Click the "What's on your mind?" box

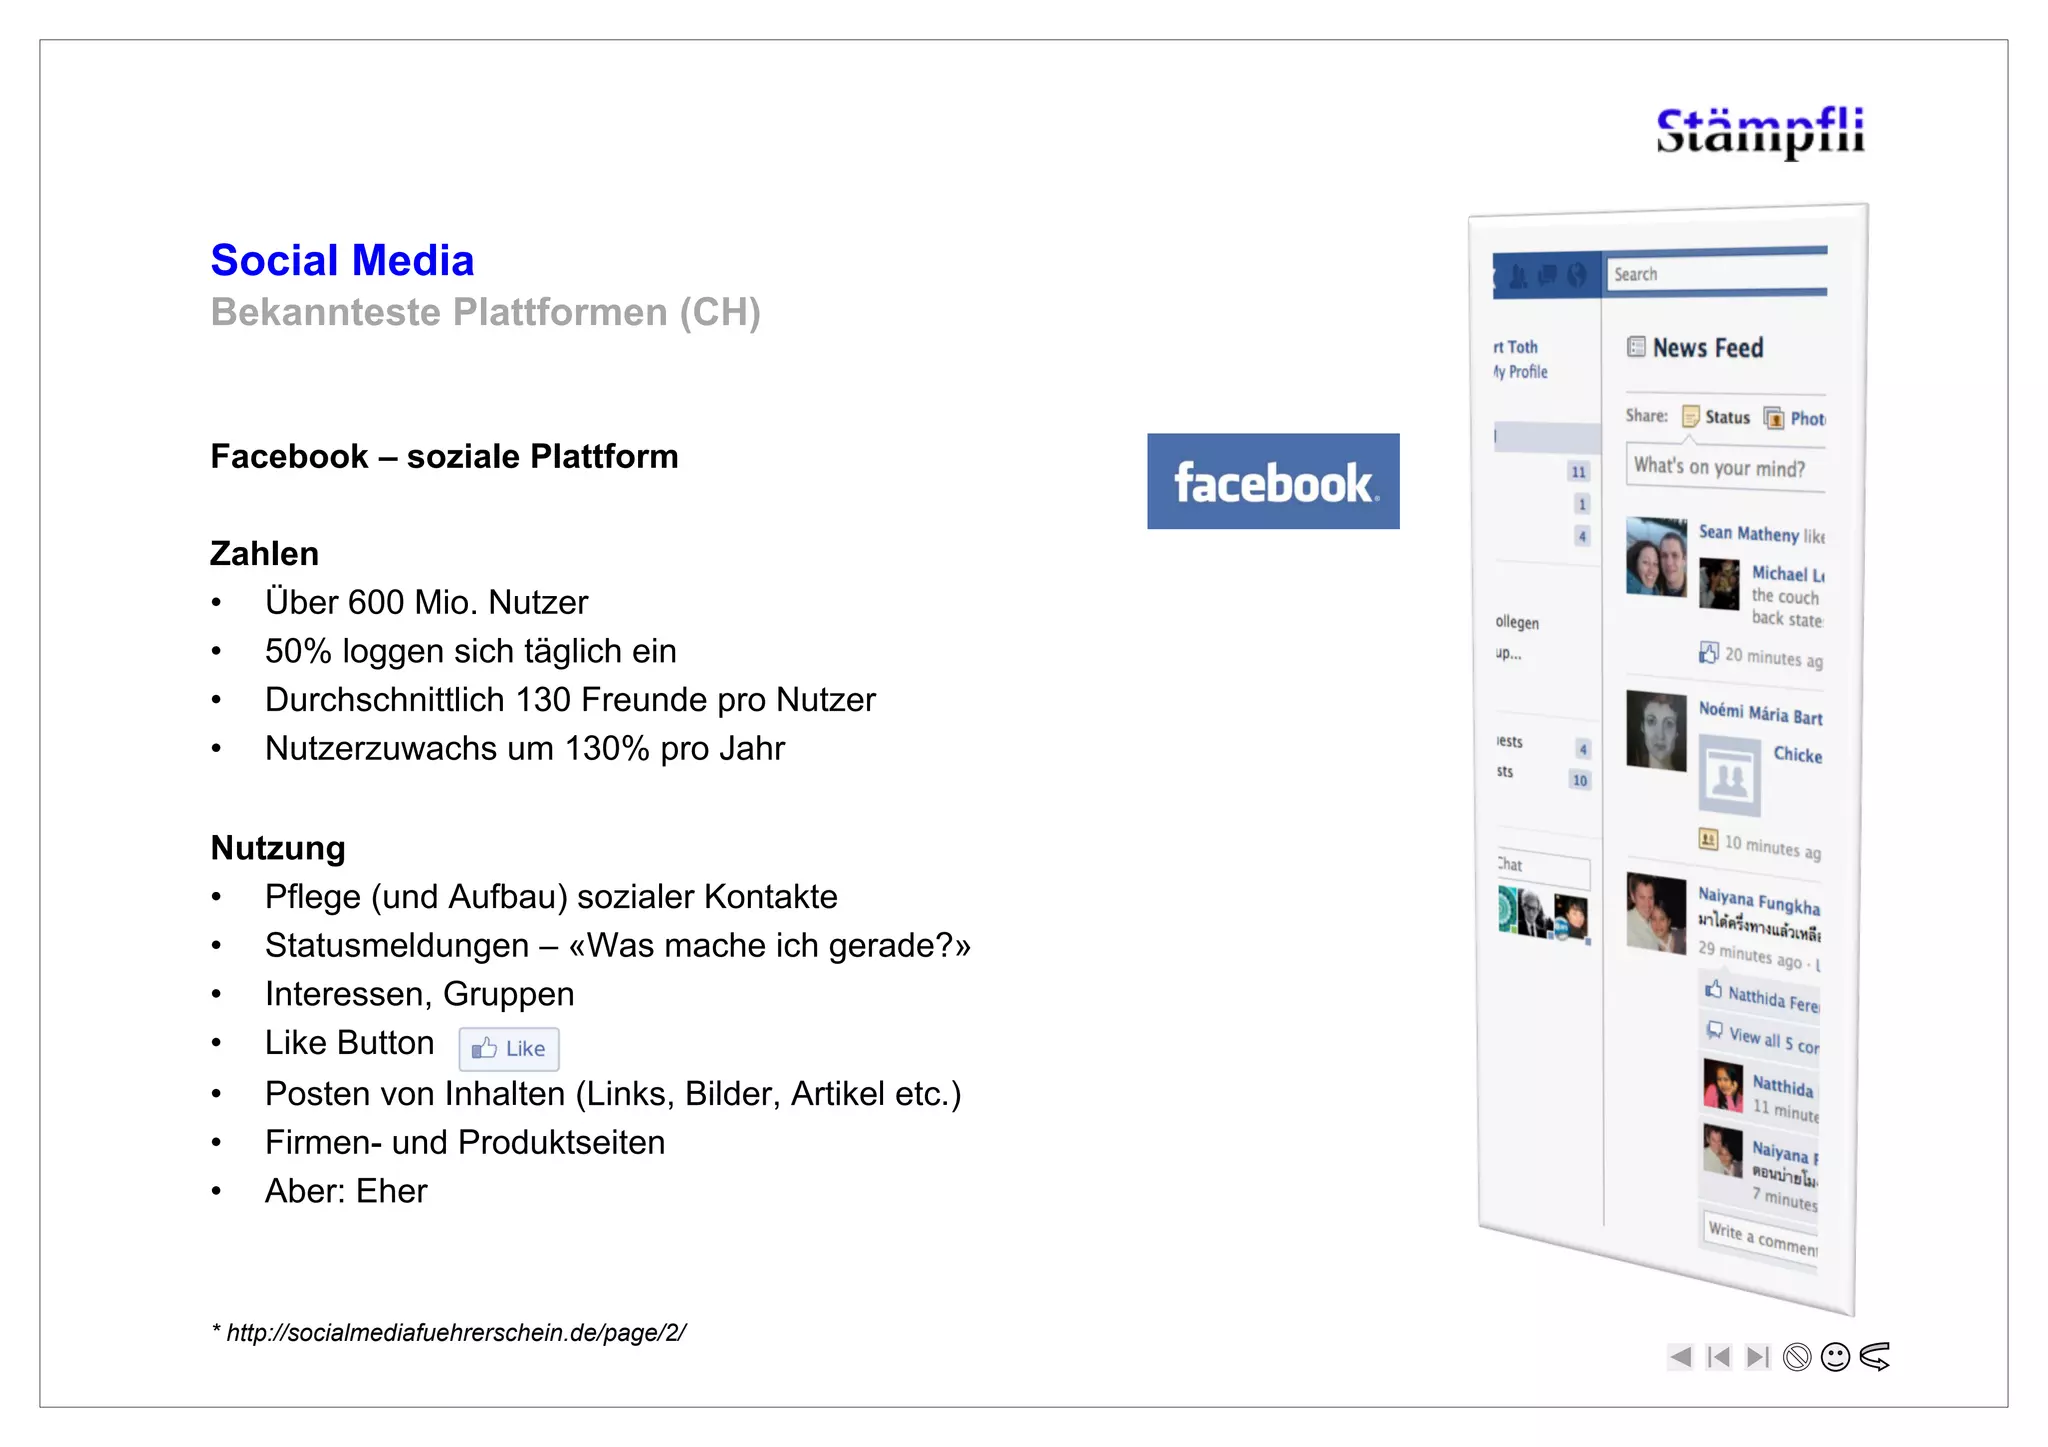point(1725,467)
